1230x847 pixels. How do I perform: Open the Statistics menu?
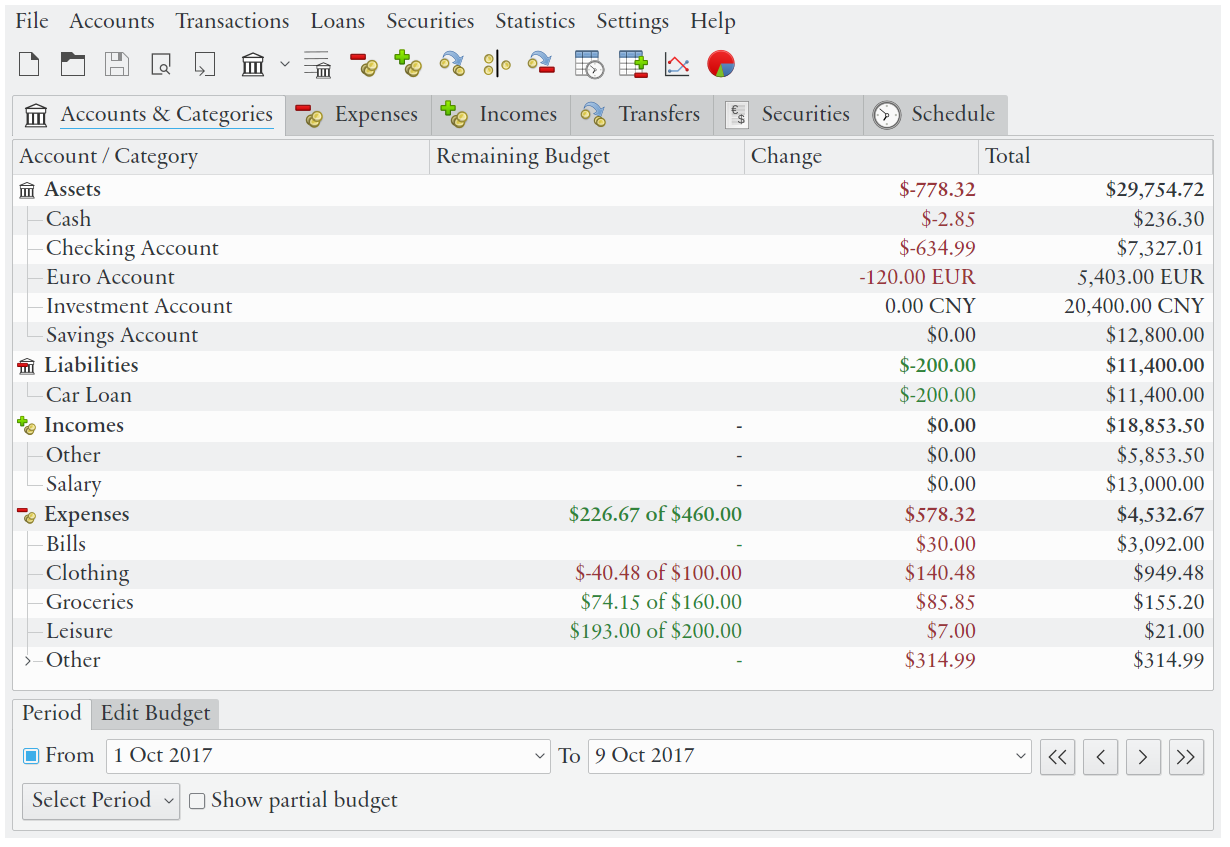[x=535, y=21]
